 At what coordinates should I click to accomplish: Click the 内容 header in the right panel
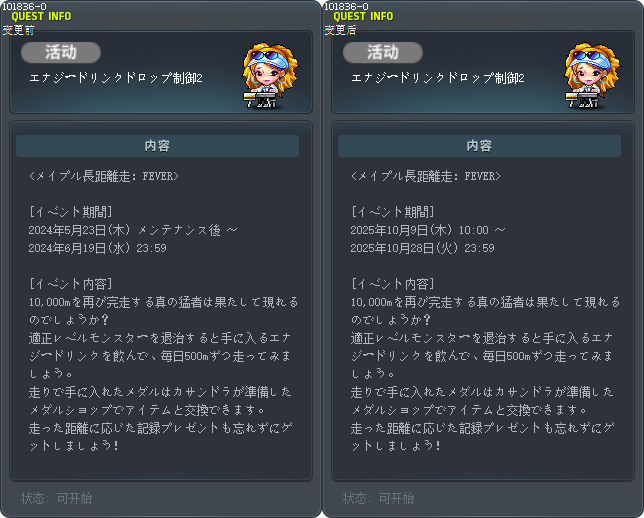pyautogui.click(x=479, y=146)
